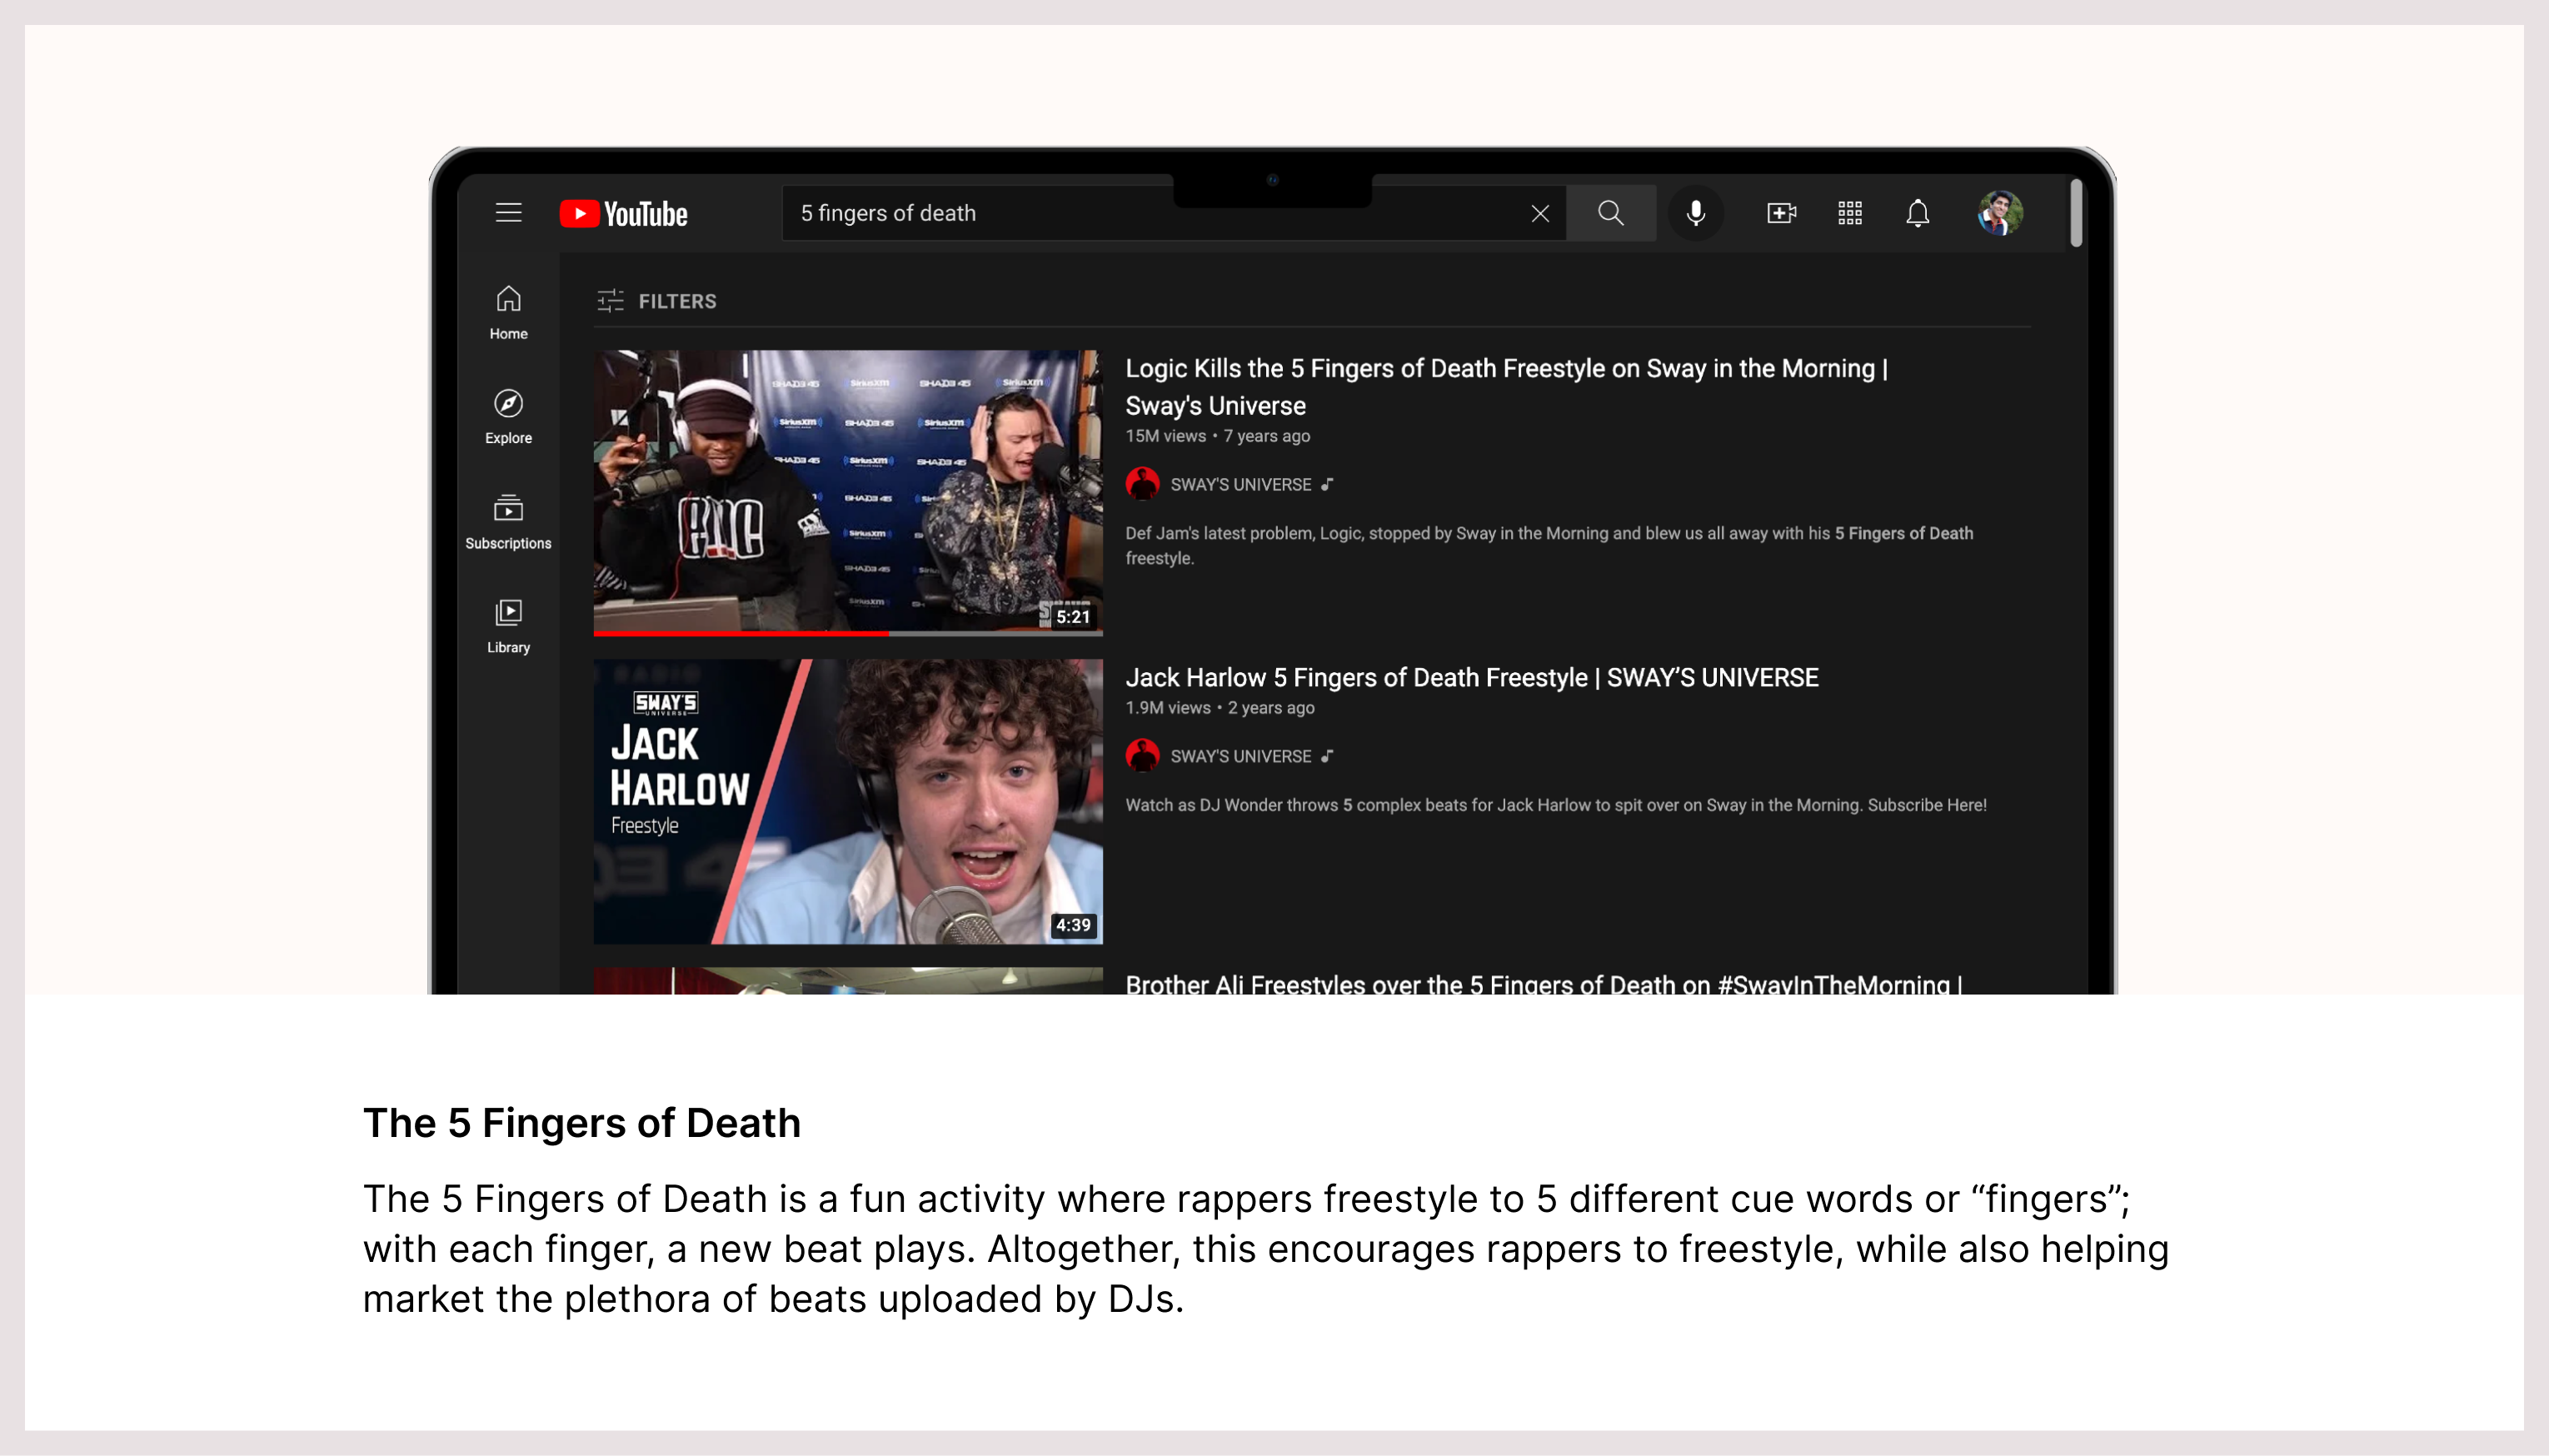Click the magnifier search button
The image size is (2549, 1456).
(x=1610, y=213)
